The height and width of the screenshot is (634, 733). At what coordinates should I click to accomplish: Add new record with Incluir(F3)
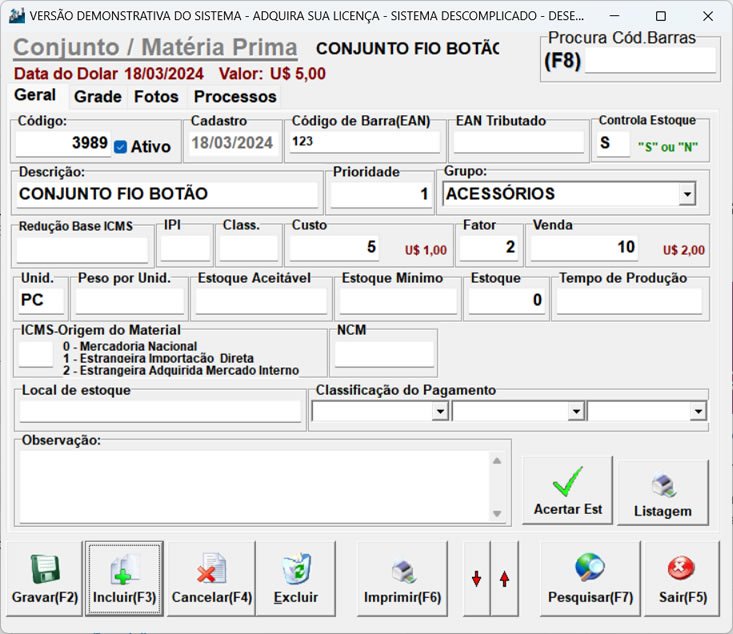coord(124,579)
